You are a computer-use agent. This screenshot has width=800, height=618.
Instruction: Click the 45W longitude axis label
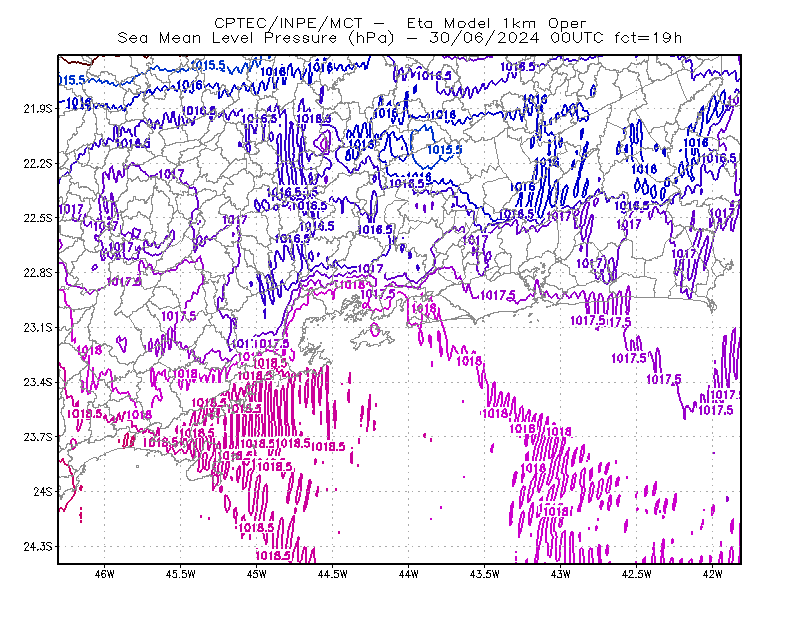pyautogui.click(x=257, y=574)
